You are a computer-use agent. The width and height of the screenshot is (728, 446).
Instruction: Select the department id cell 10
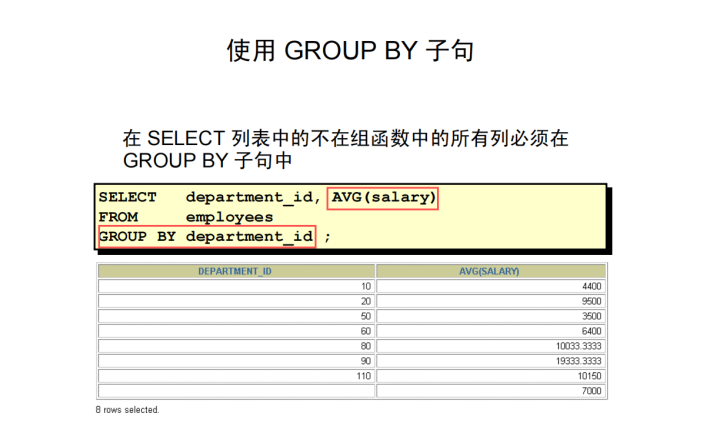[x=236, y=286]
